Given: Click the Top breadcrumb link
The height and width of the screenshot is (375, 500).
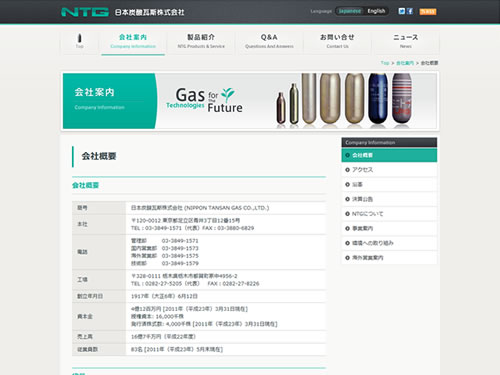Looking at the screenshot, I should (385, 63).
